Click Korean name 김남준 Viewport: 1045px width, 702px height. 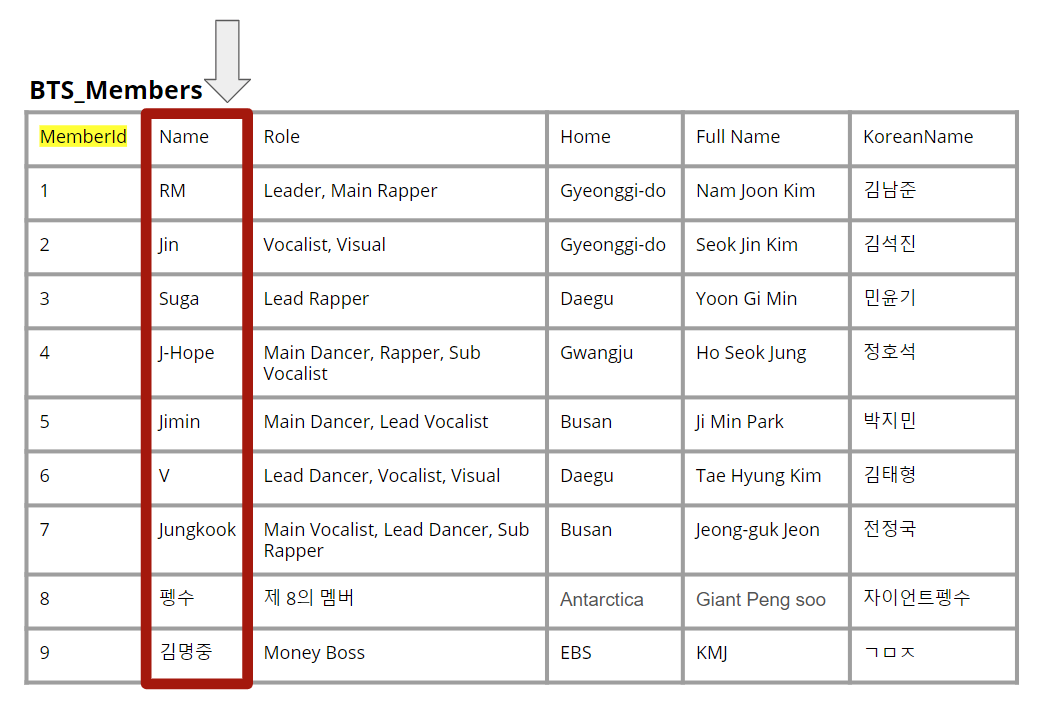pyautogui.click(x=890, y=189)
